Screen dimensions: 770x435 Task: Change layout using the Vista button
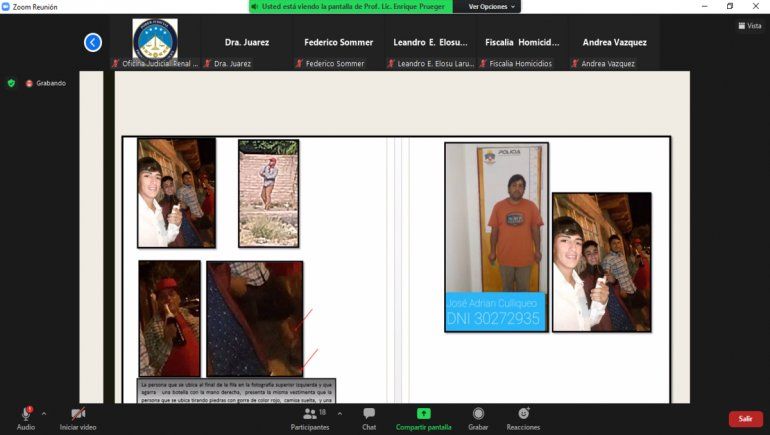pyautogui.click(x=749, y=26)
